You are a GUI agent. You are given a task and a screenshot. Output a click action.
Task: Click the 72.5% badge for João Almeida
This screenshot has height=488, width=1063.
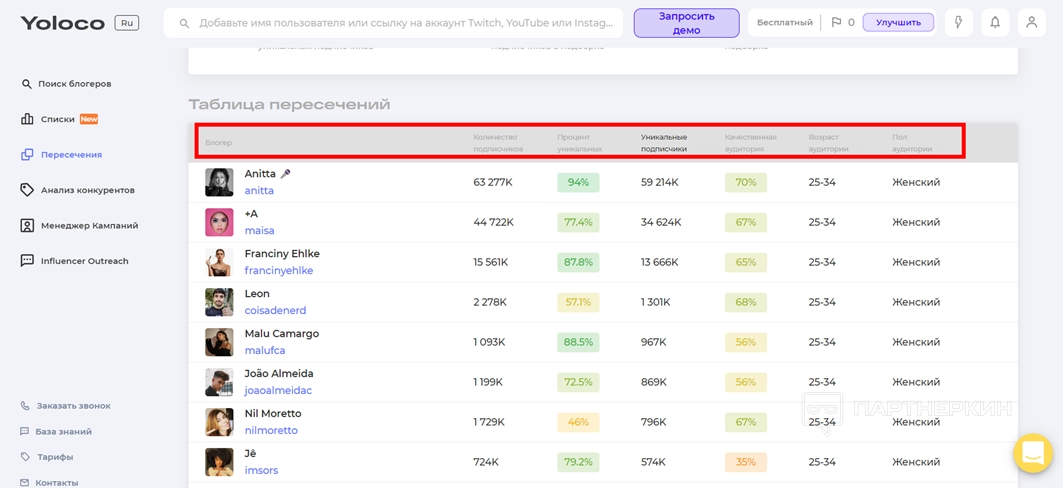pyautogui.click(x=578, y=382)
